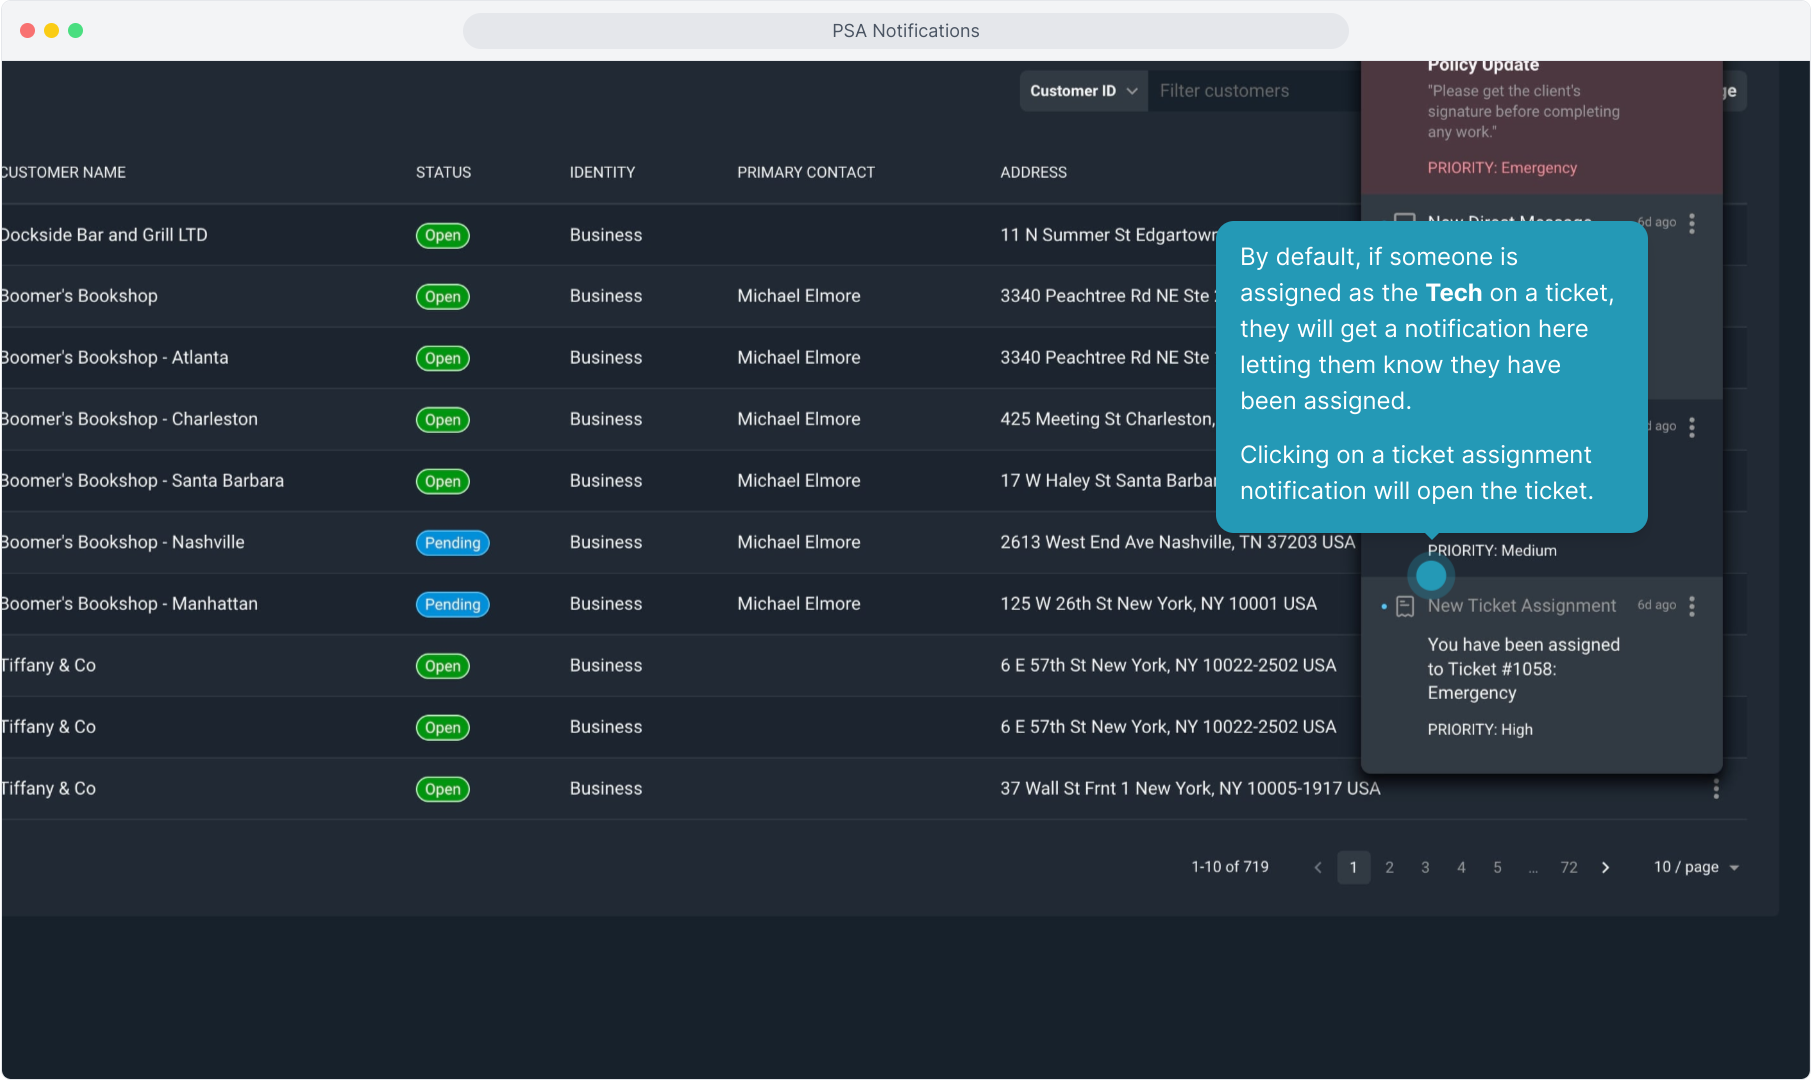The height and width of the screenshot is (1080, 1812).
Task: Click the Filter customers search field
Action: [1250, 91]
